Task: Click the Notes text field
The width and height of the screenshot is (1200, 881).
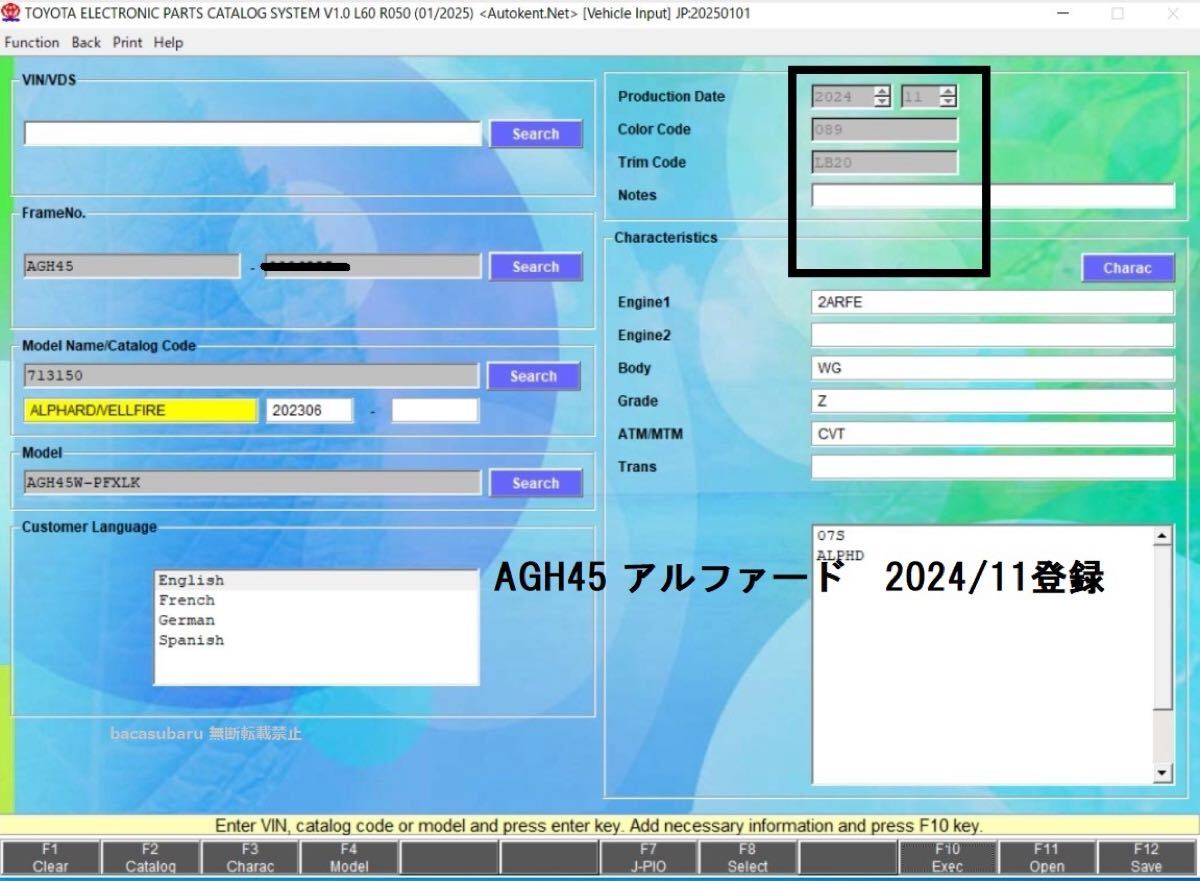Action: (992, 196)
